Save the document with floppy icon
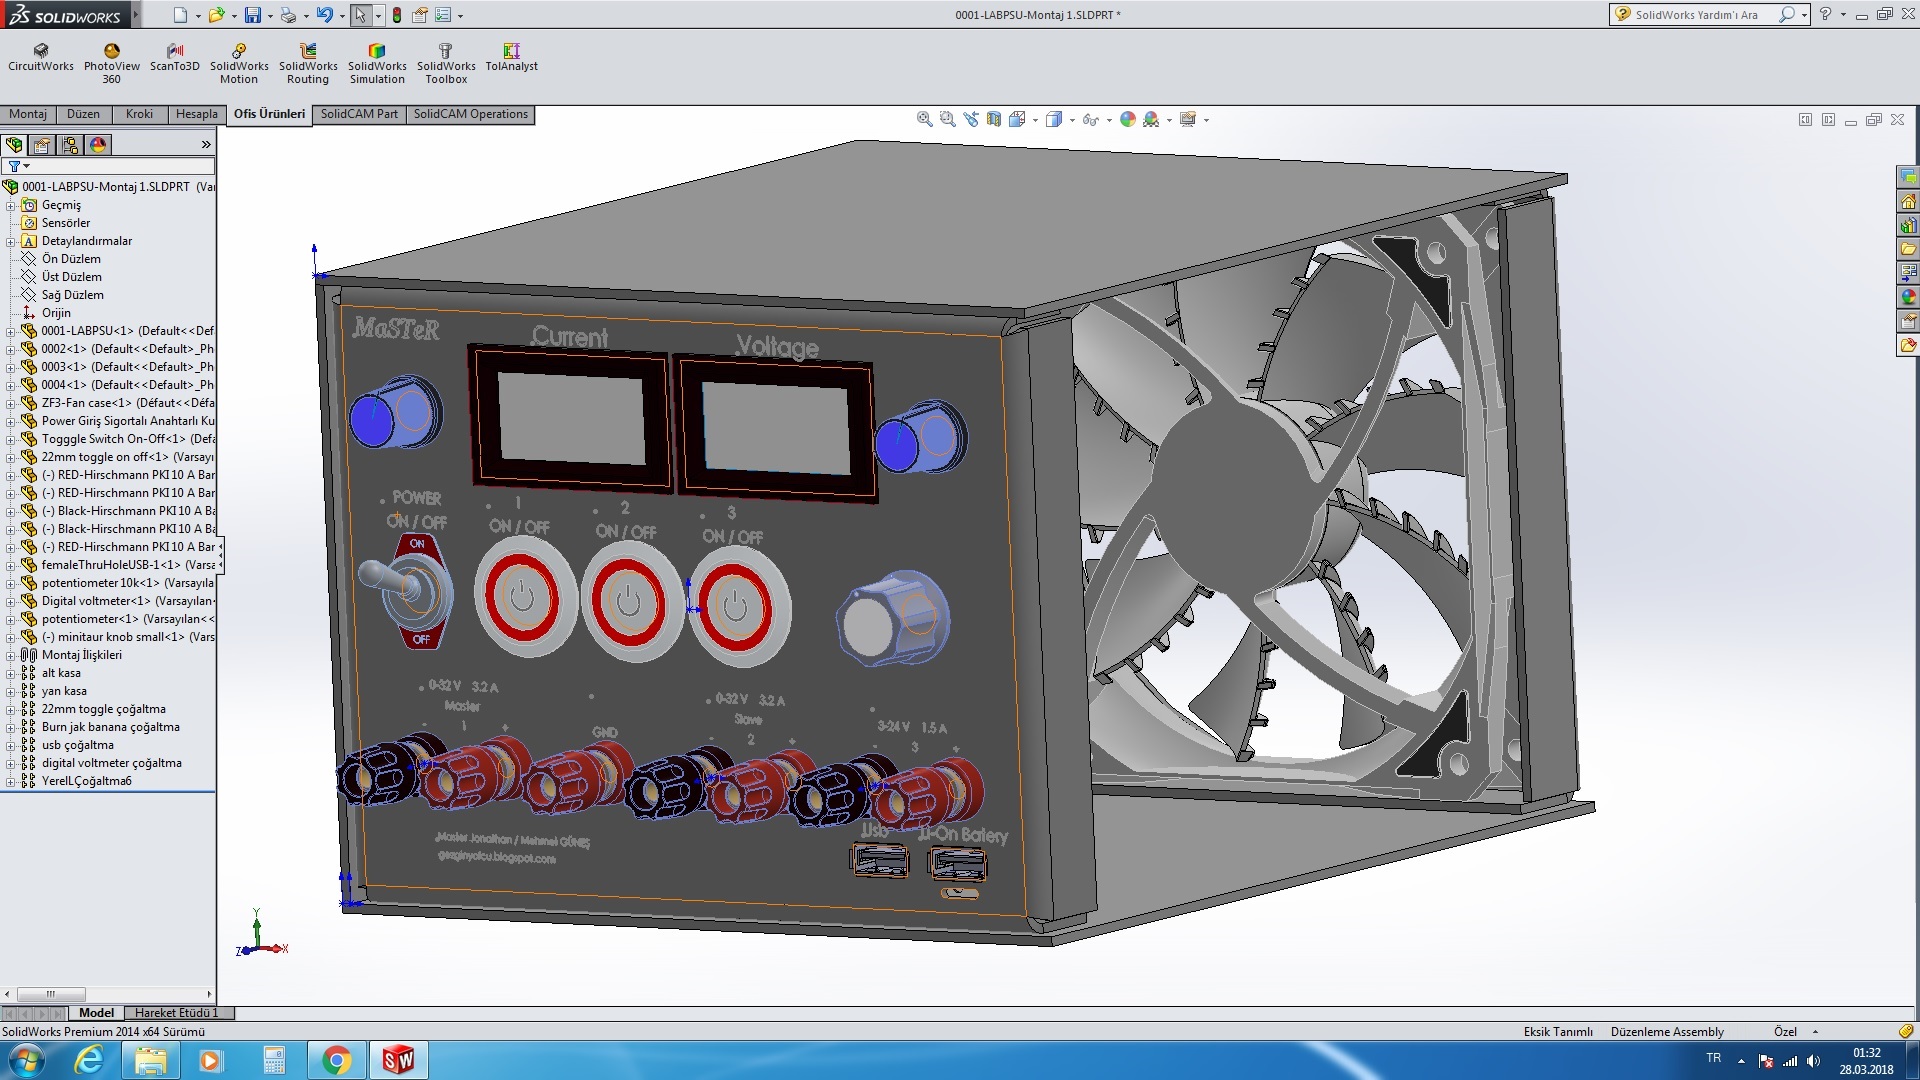 coord(253,15)
